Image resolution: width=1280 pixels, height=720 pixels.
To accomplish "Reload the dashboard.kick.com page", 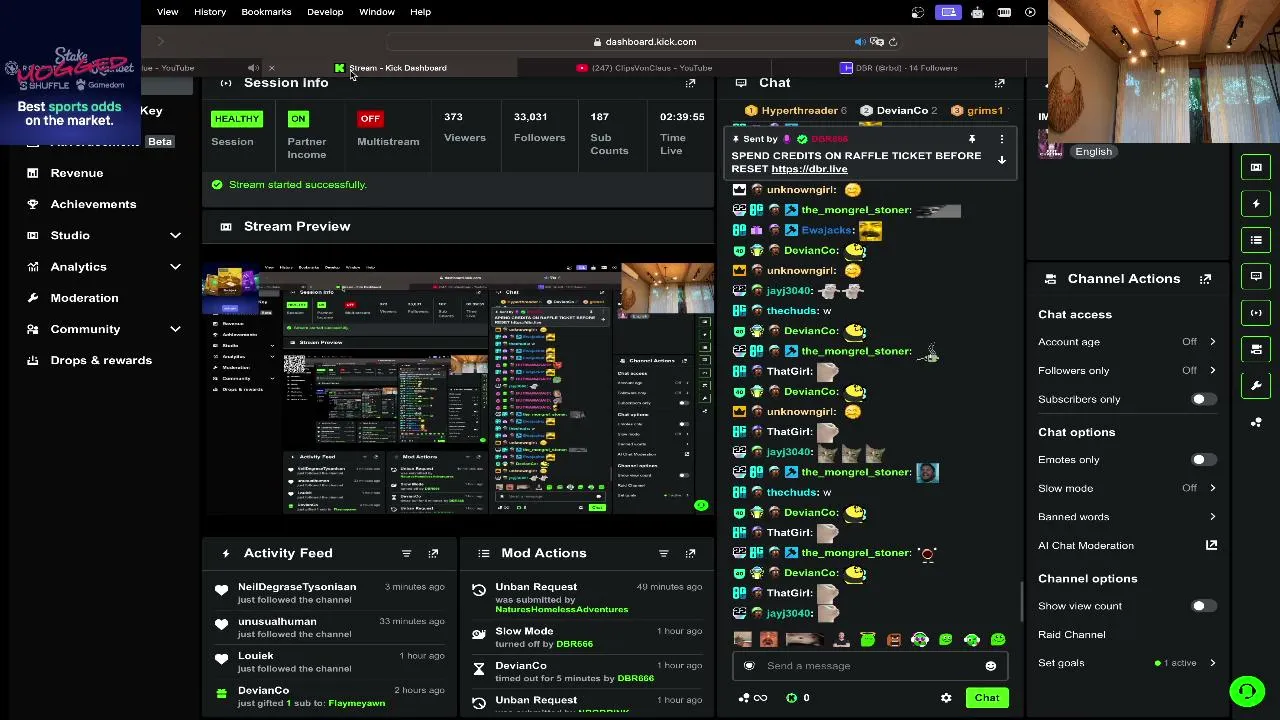I will (893, 42).
